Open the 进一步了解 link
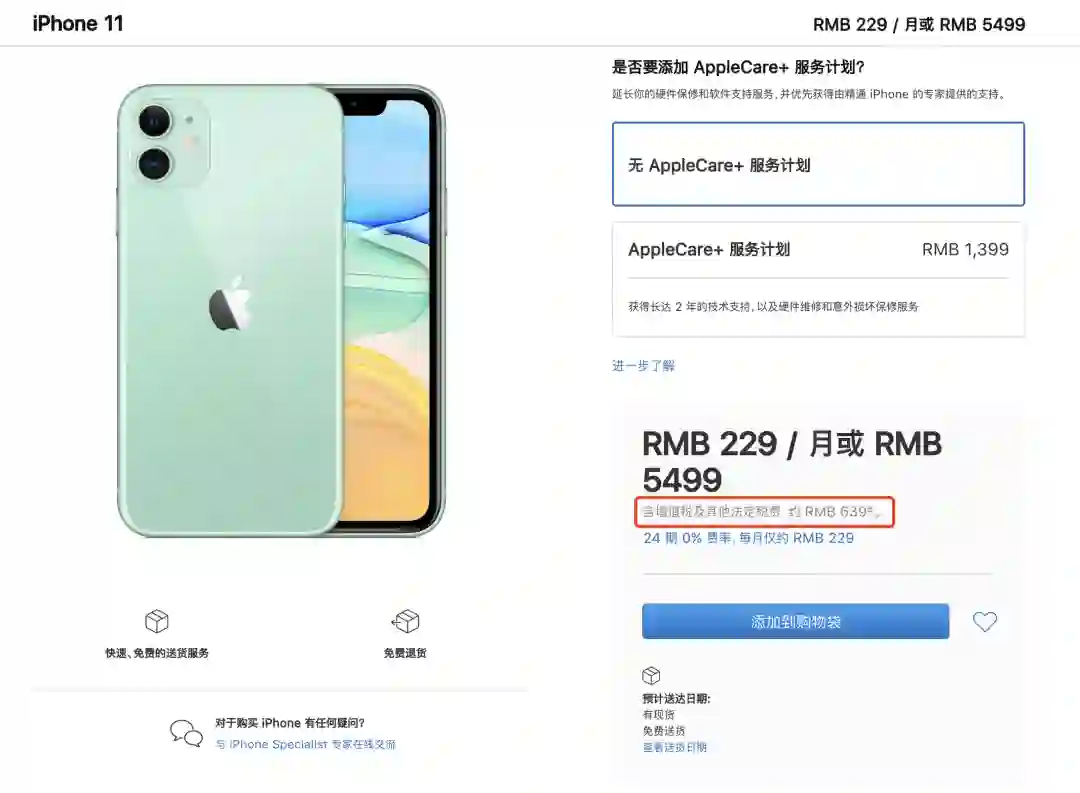 coord(643,366)
